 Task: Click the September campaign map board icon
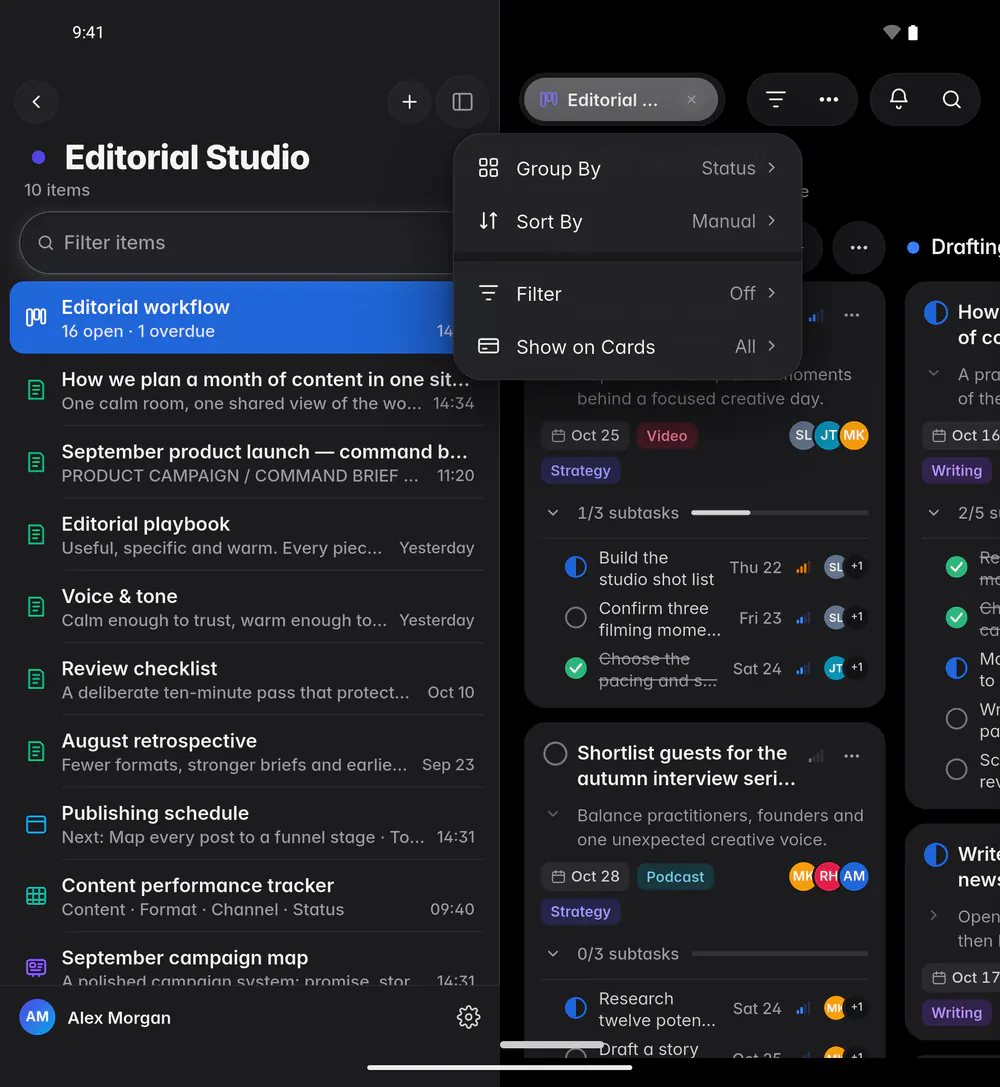click(x=36, y=968)
